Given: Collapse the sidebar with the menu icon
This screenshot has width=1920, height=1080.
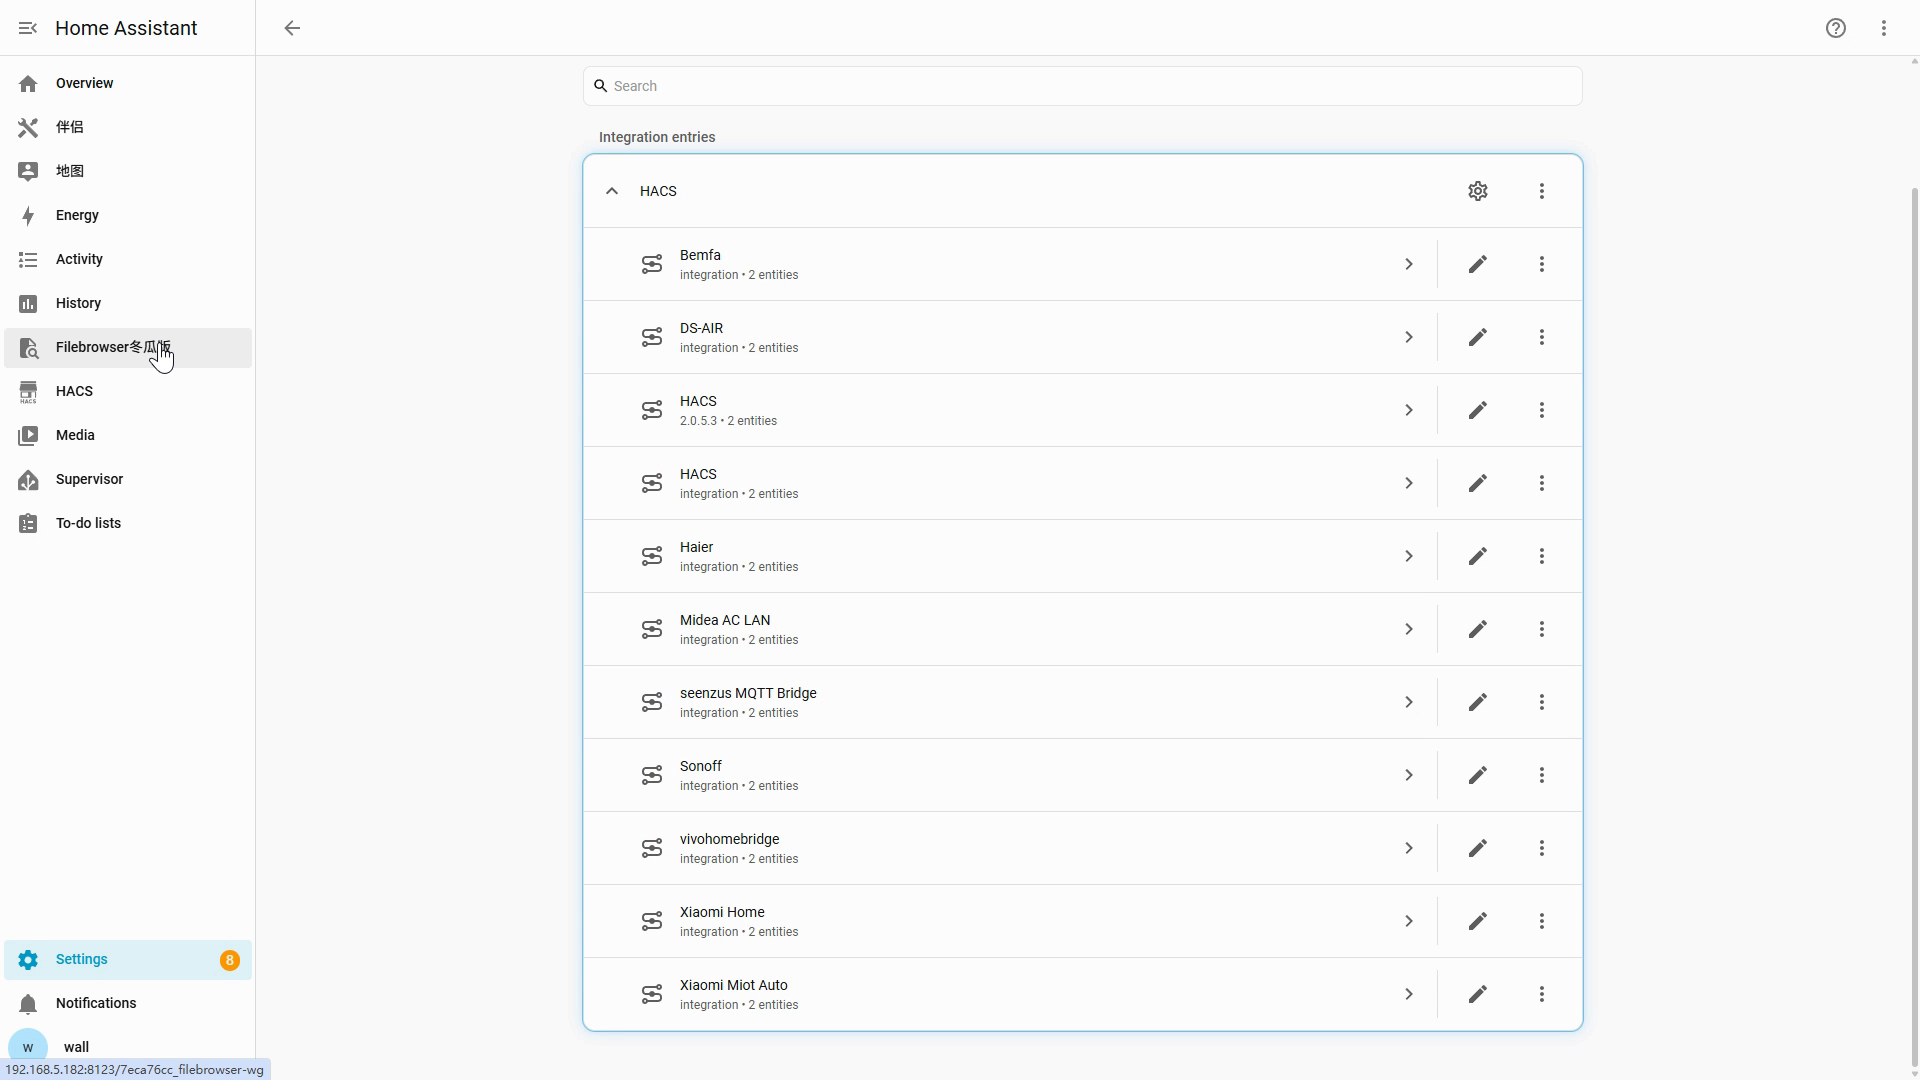Looking at the screenshot, I should pyautogui.click(x=28, y=28).
